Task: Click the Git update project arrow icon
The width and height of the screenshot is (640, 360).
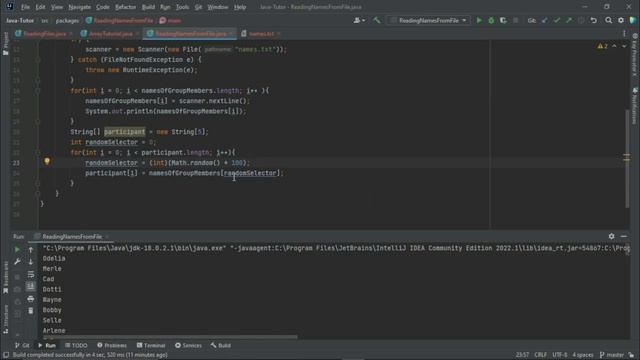Action: pos(544,20)
